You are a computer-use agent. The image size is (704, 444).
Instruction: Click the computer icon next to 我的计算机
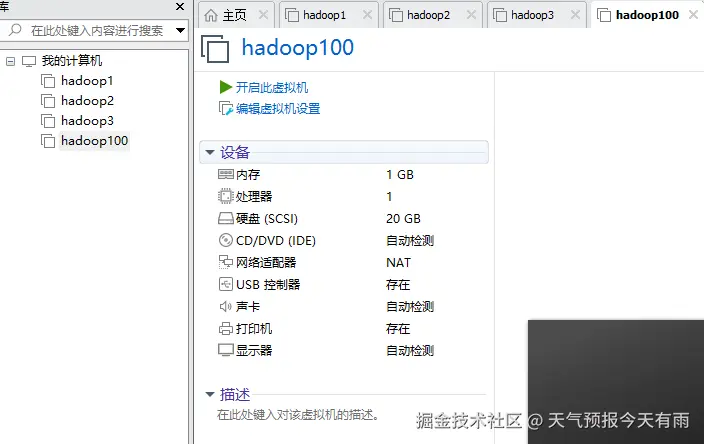[29, 61]
